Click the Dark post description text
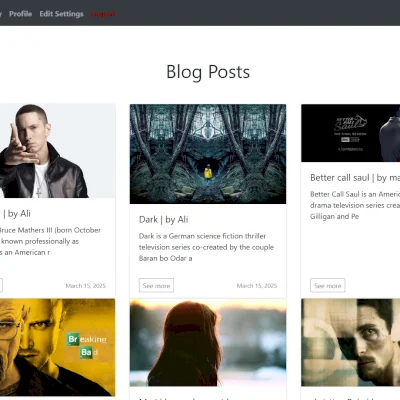This screenshot has height=400, width=400. tap(206, 247)
